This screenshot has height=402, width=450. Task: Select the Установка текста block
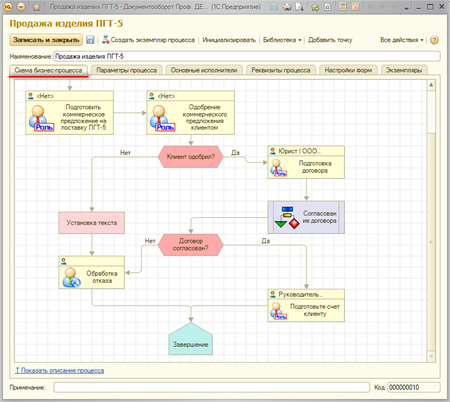(x=92, y=223)
